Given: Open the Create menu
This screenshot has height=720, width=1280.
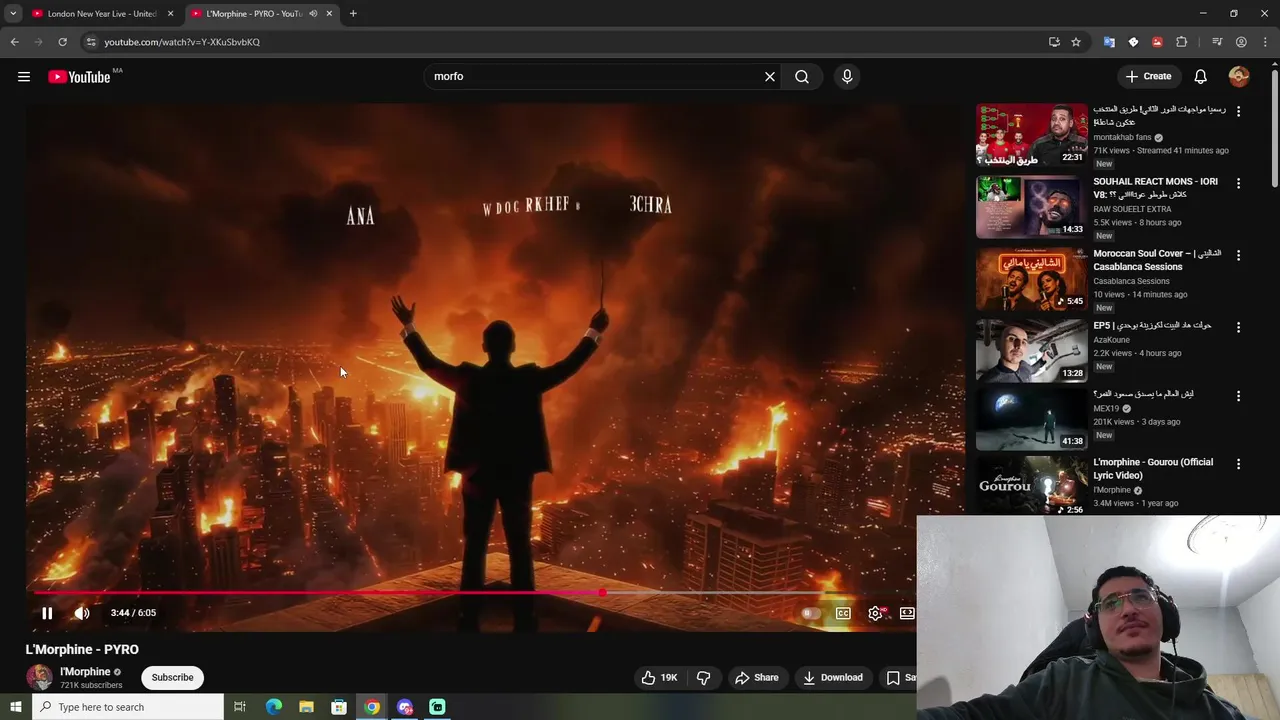Looking at the screenshot, I should point(1148,77).
